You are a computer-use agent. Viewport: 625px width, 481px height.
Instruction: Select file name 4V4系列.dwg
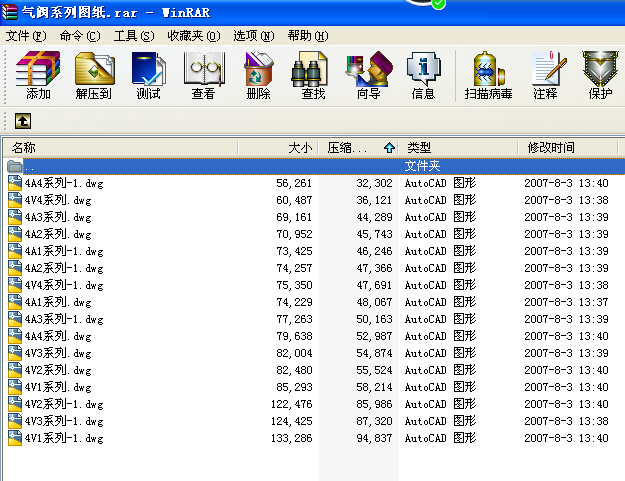click(x=58, y=200)
